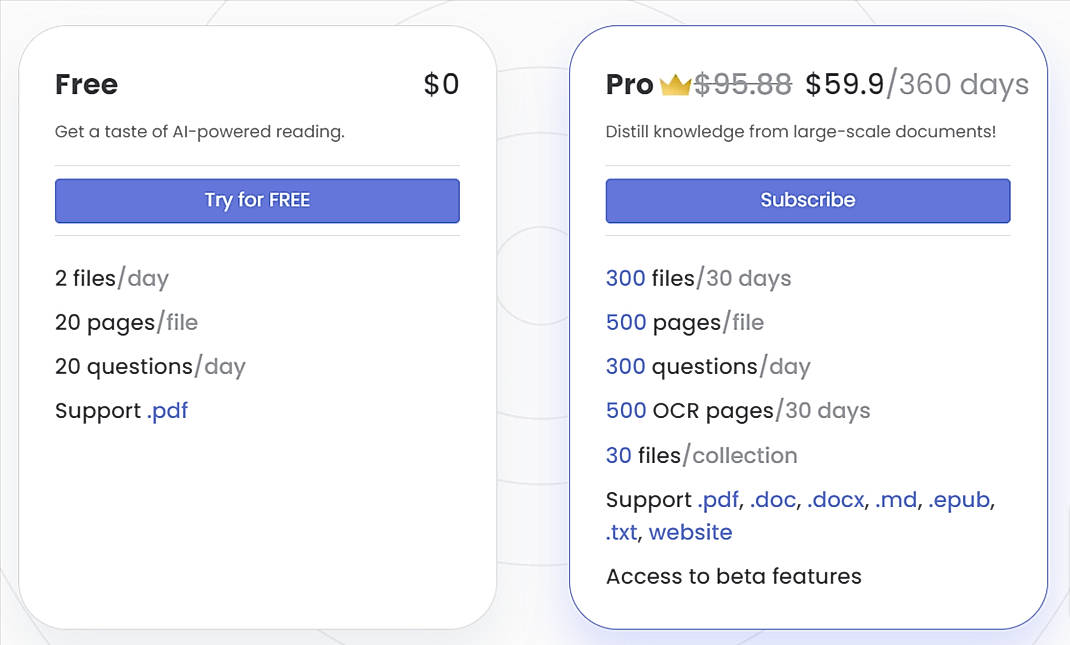Click the '500 OCR pages/30 days' line
The image size is (1070, 645).
[x=738, y=411]
